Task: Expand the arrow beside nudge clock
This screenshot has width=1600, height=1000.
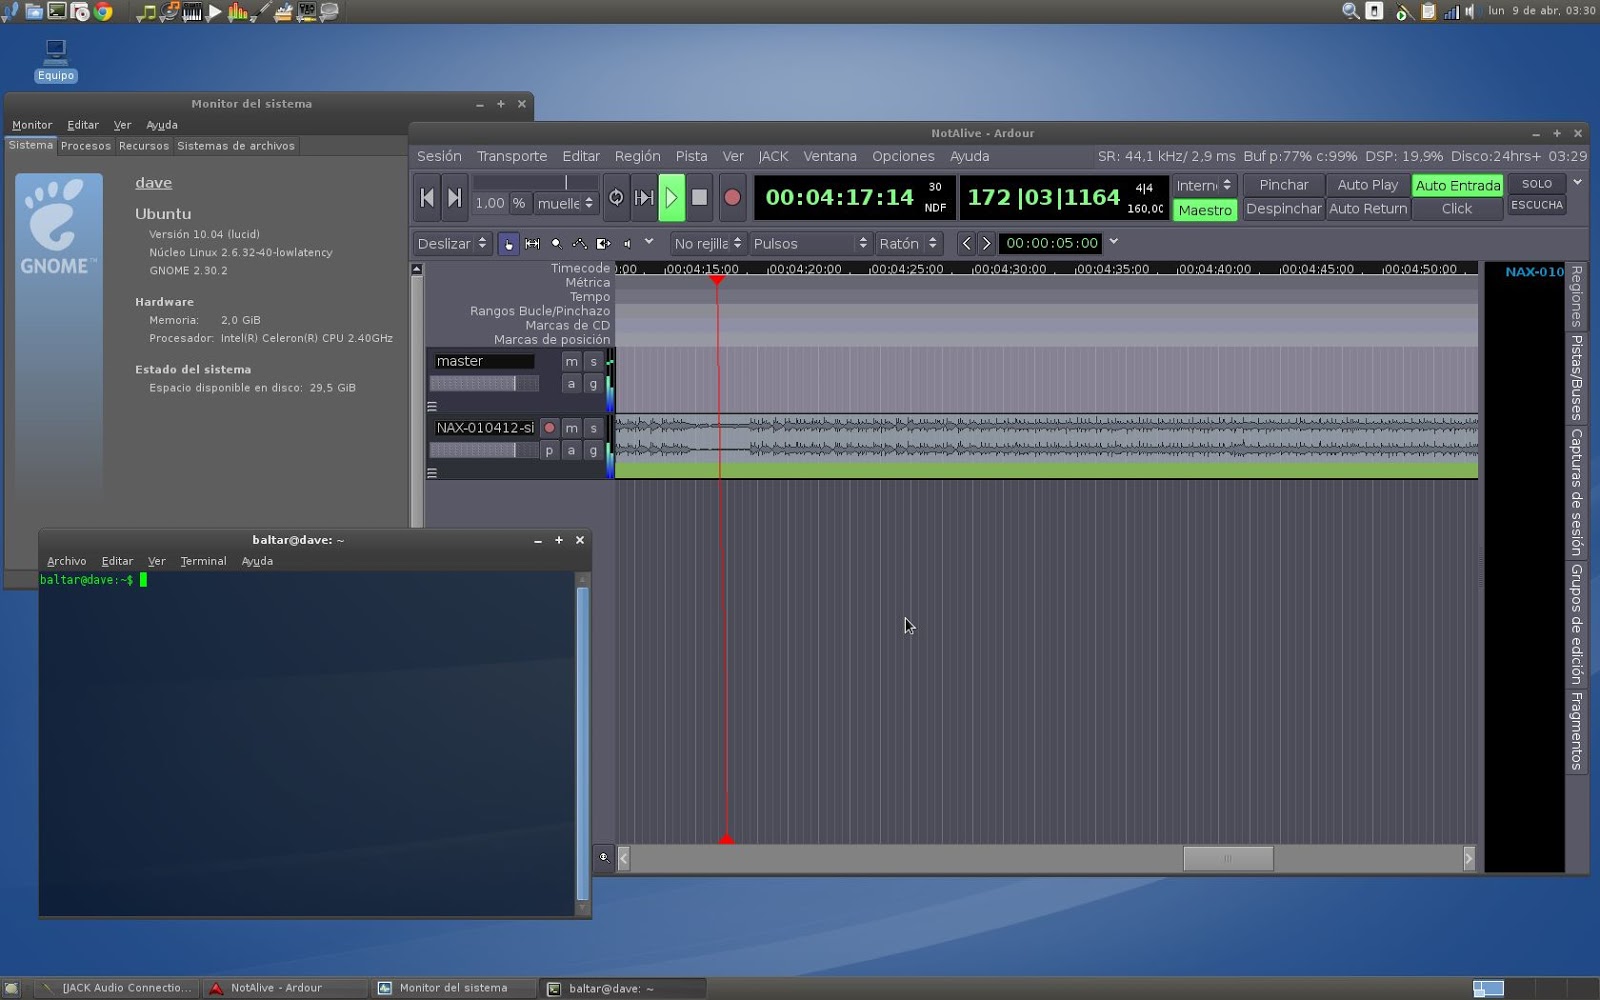Action: point(1113,242)
